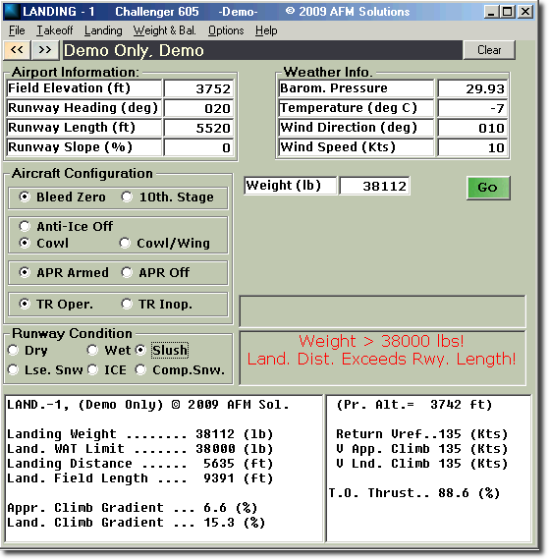Click the 'Appr. Climb Gradient' result line
The width and height of the screenshot is (549, 560).
(x=132, y=508)
